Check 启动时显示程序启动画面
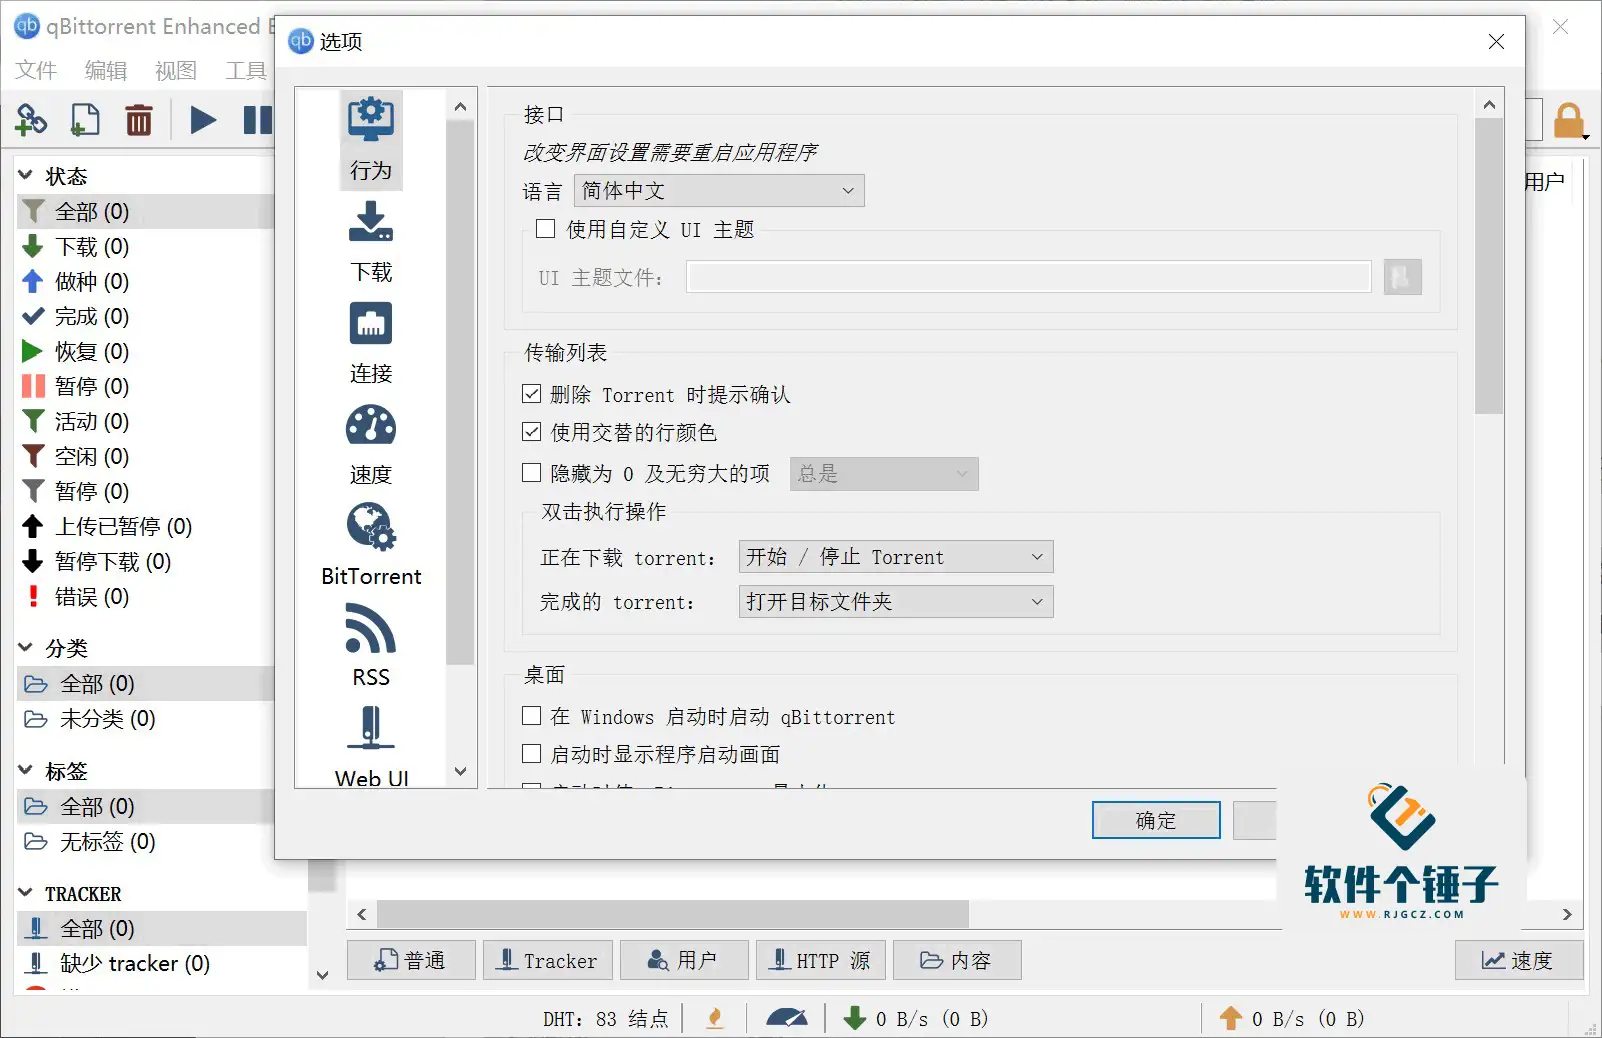 (x=532, y=754)
